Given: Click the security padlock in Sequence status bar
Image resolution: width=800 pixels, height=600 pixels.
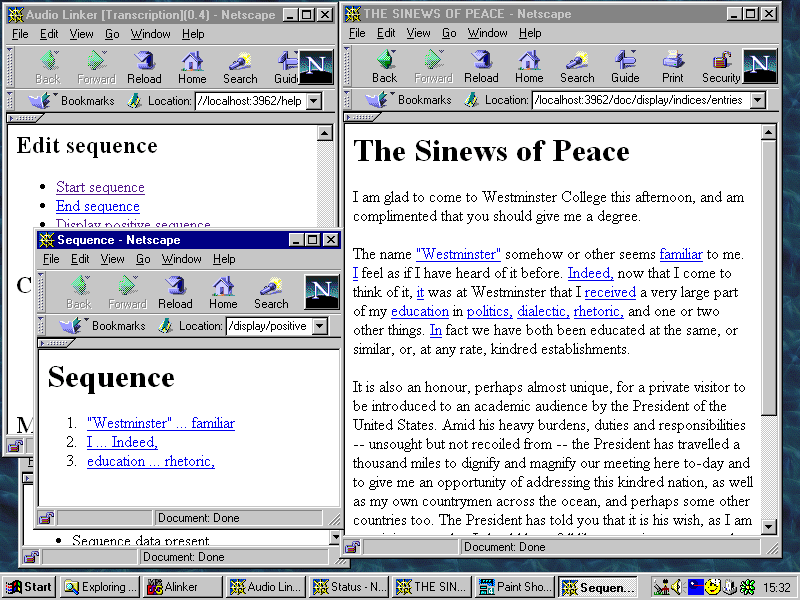Looking at the screenshot, I should click(x=46, y=518).
